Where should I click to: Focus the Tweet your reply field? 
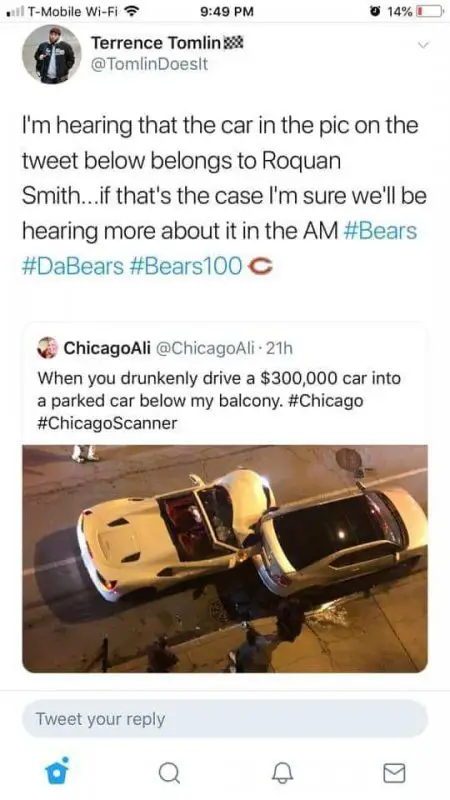pyautogui.click(x=225, y=719)
